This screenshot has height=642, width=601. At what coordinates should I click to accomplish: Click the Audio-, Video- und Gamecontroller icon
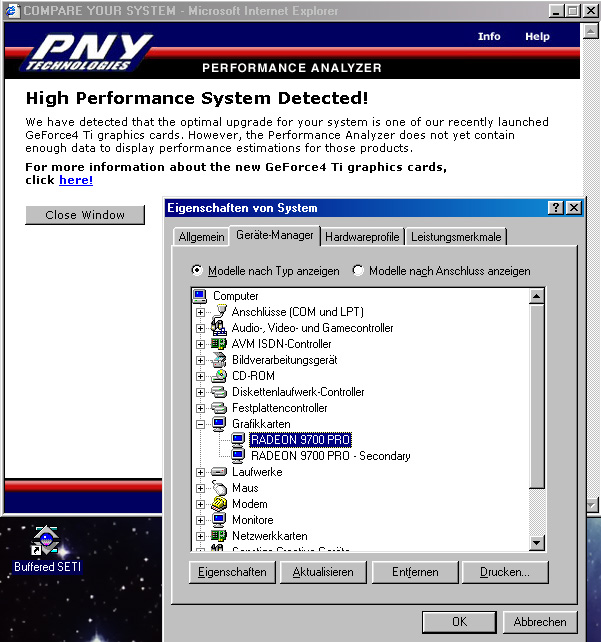219,328
